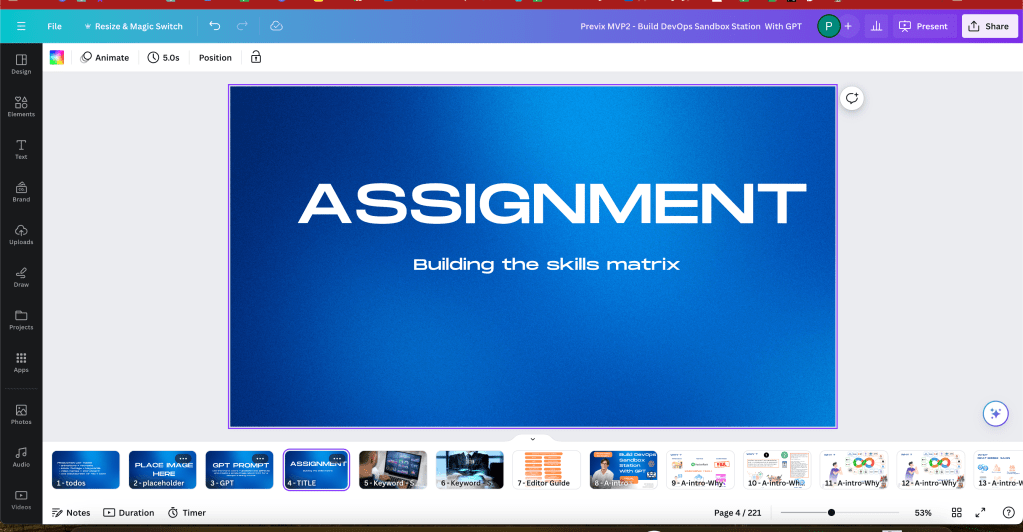The width and height of the screenshot is (1023, 532).
Task: Select the 8 - A-intro slide thumbnail
Action: (x=623, y=469)
